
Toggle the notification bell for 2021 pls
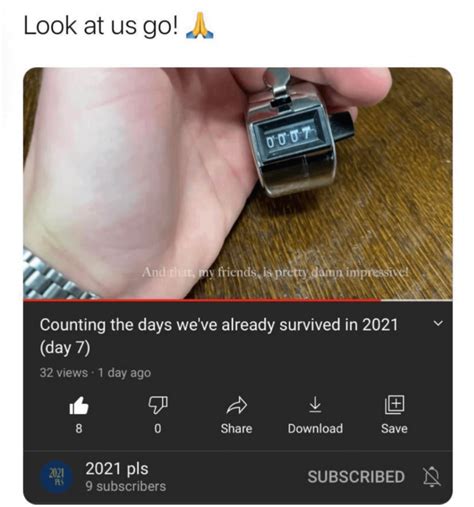click(431, 477)
